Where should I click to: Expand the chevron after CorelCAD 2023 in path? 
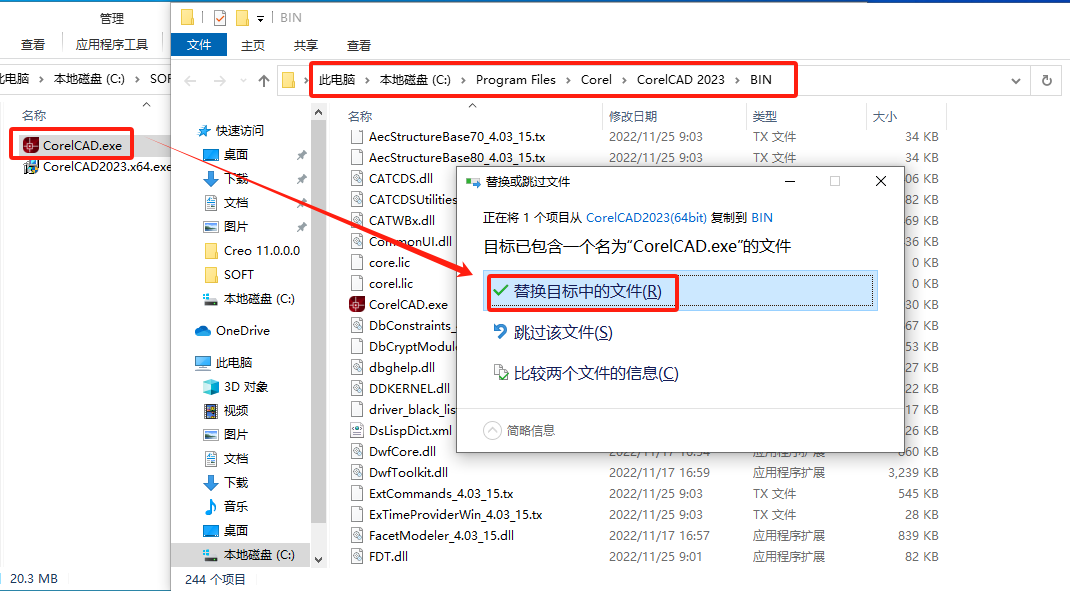[x=737, y=81]
